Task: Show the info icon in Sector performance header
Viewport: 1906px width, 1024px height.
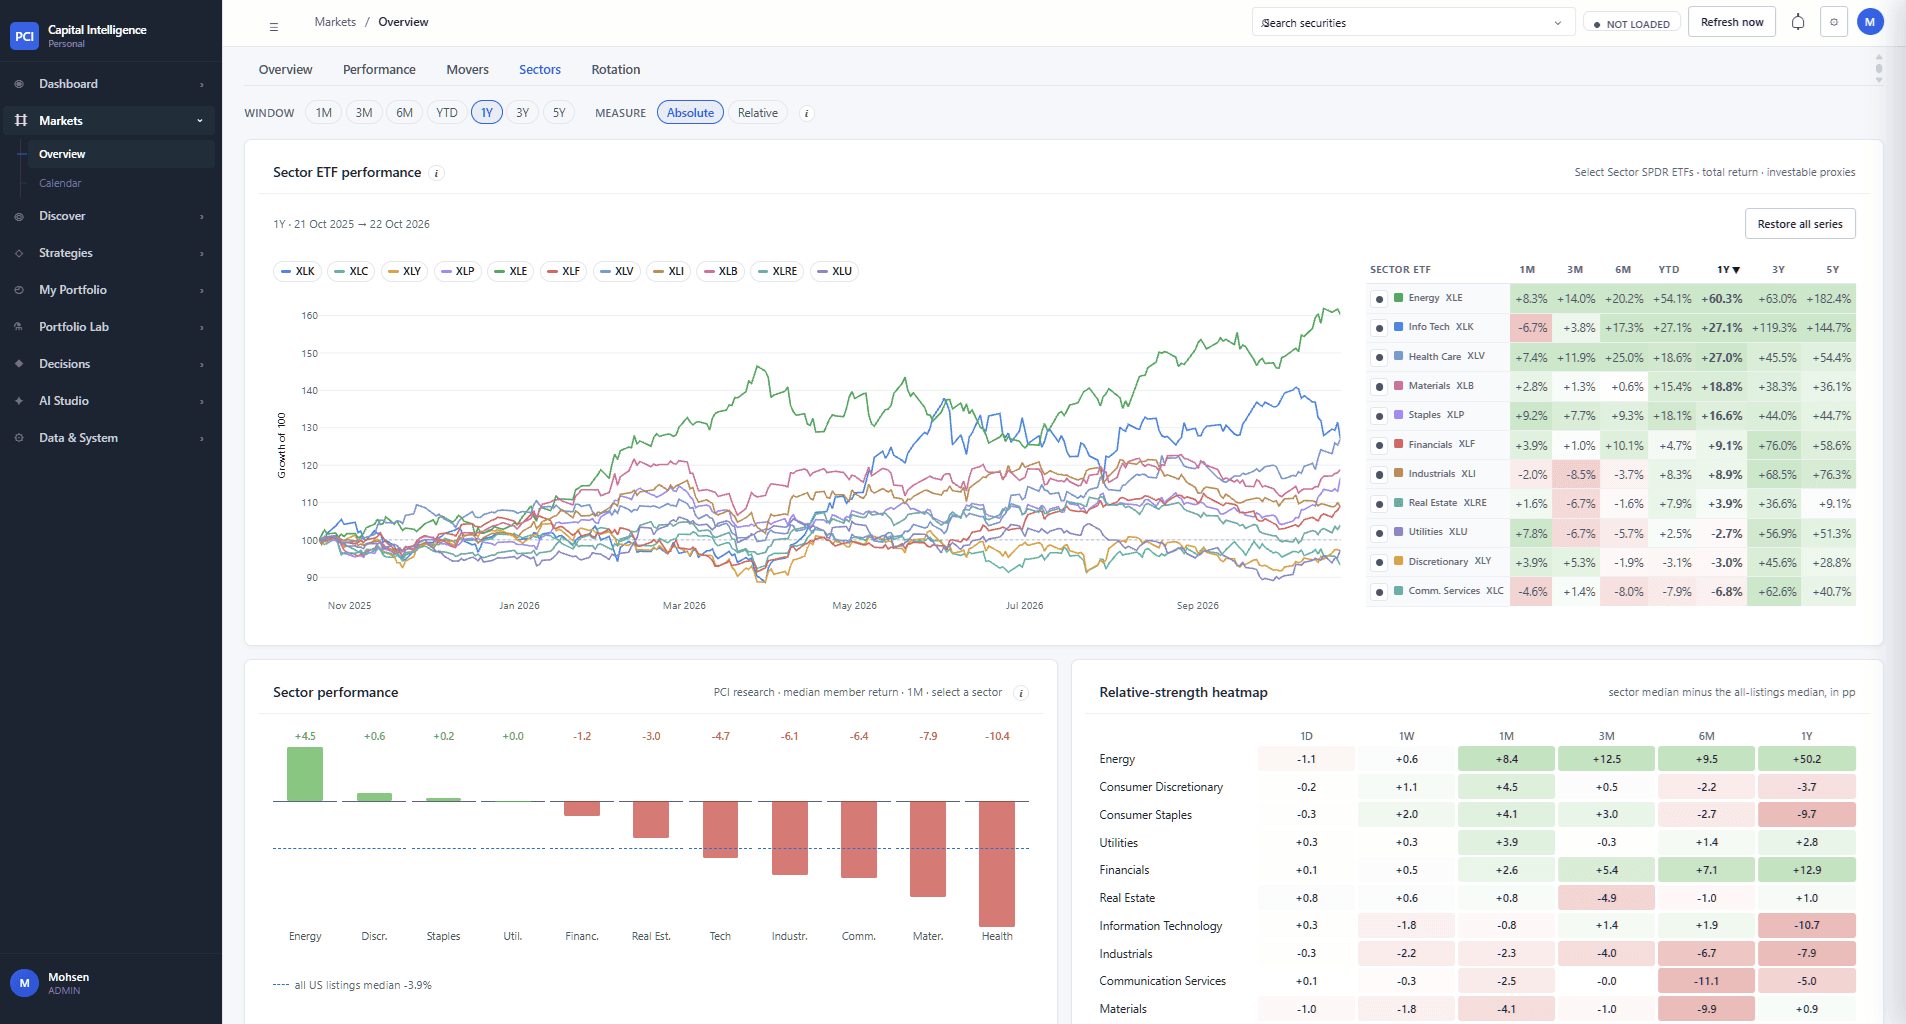Action: tap(1021, 693)
